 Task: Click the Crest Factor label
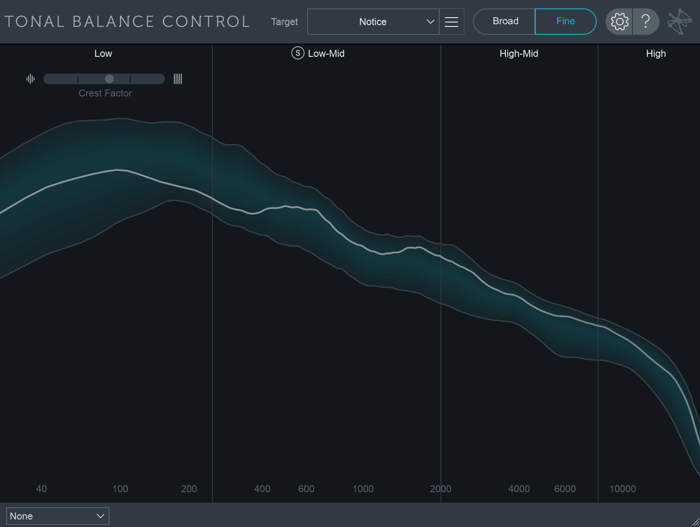tap(105, 93)
